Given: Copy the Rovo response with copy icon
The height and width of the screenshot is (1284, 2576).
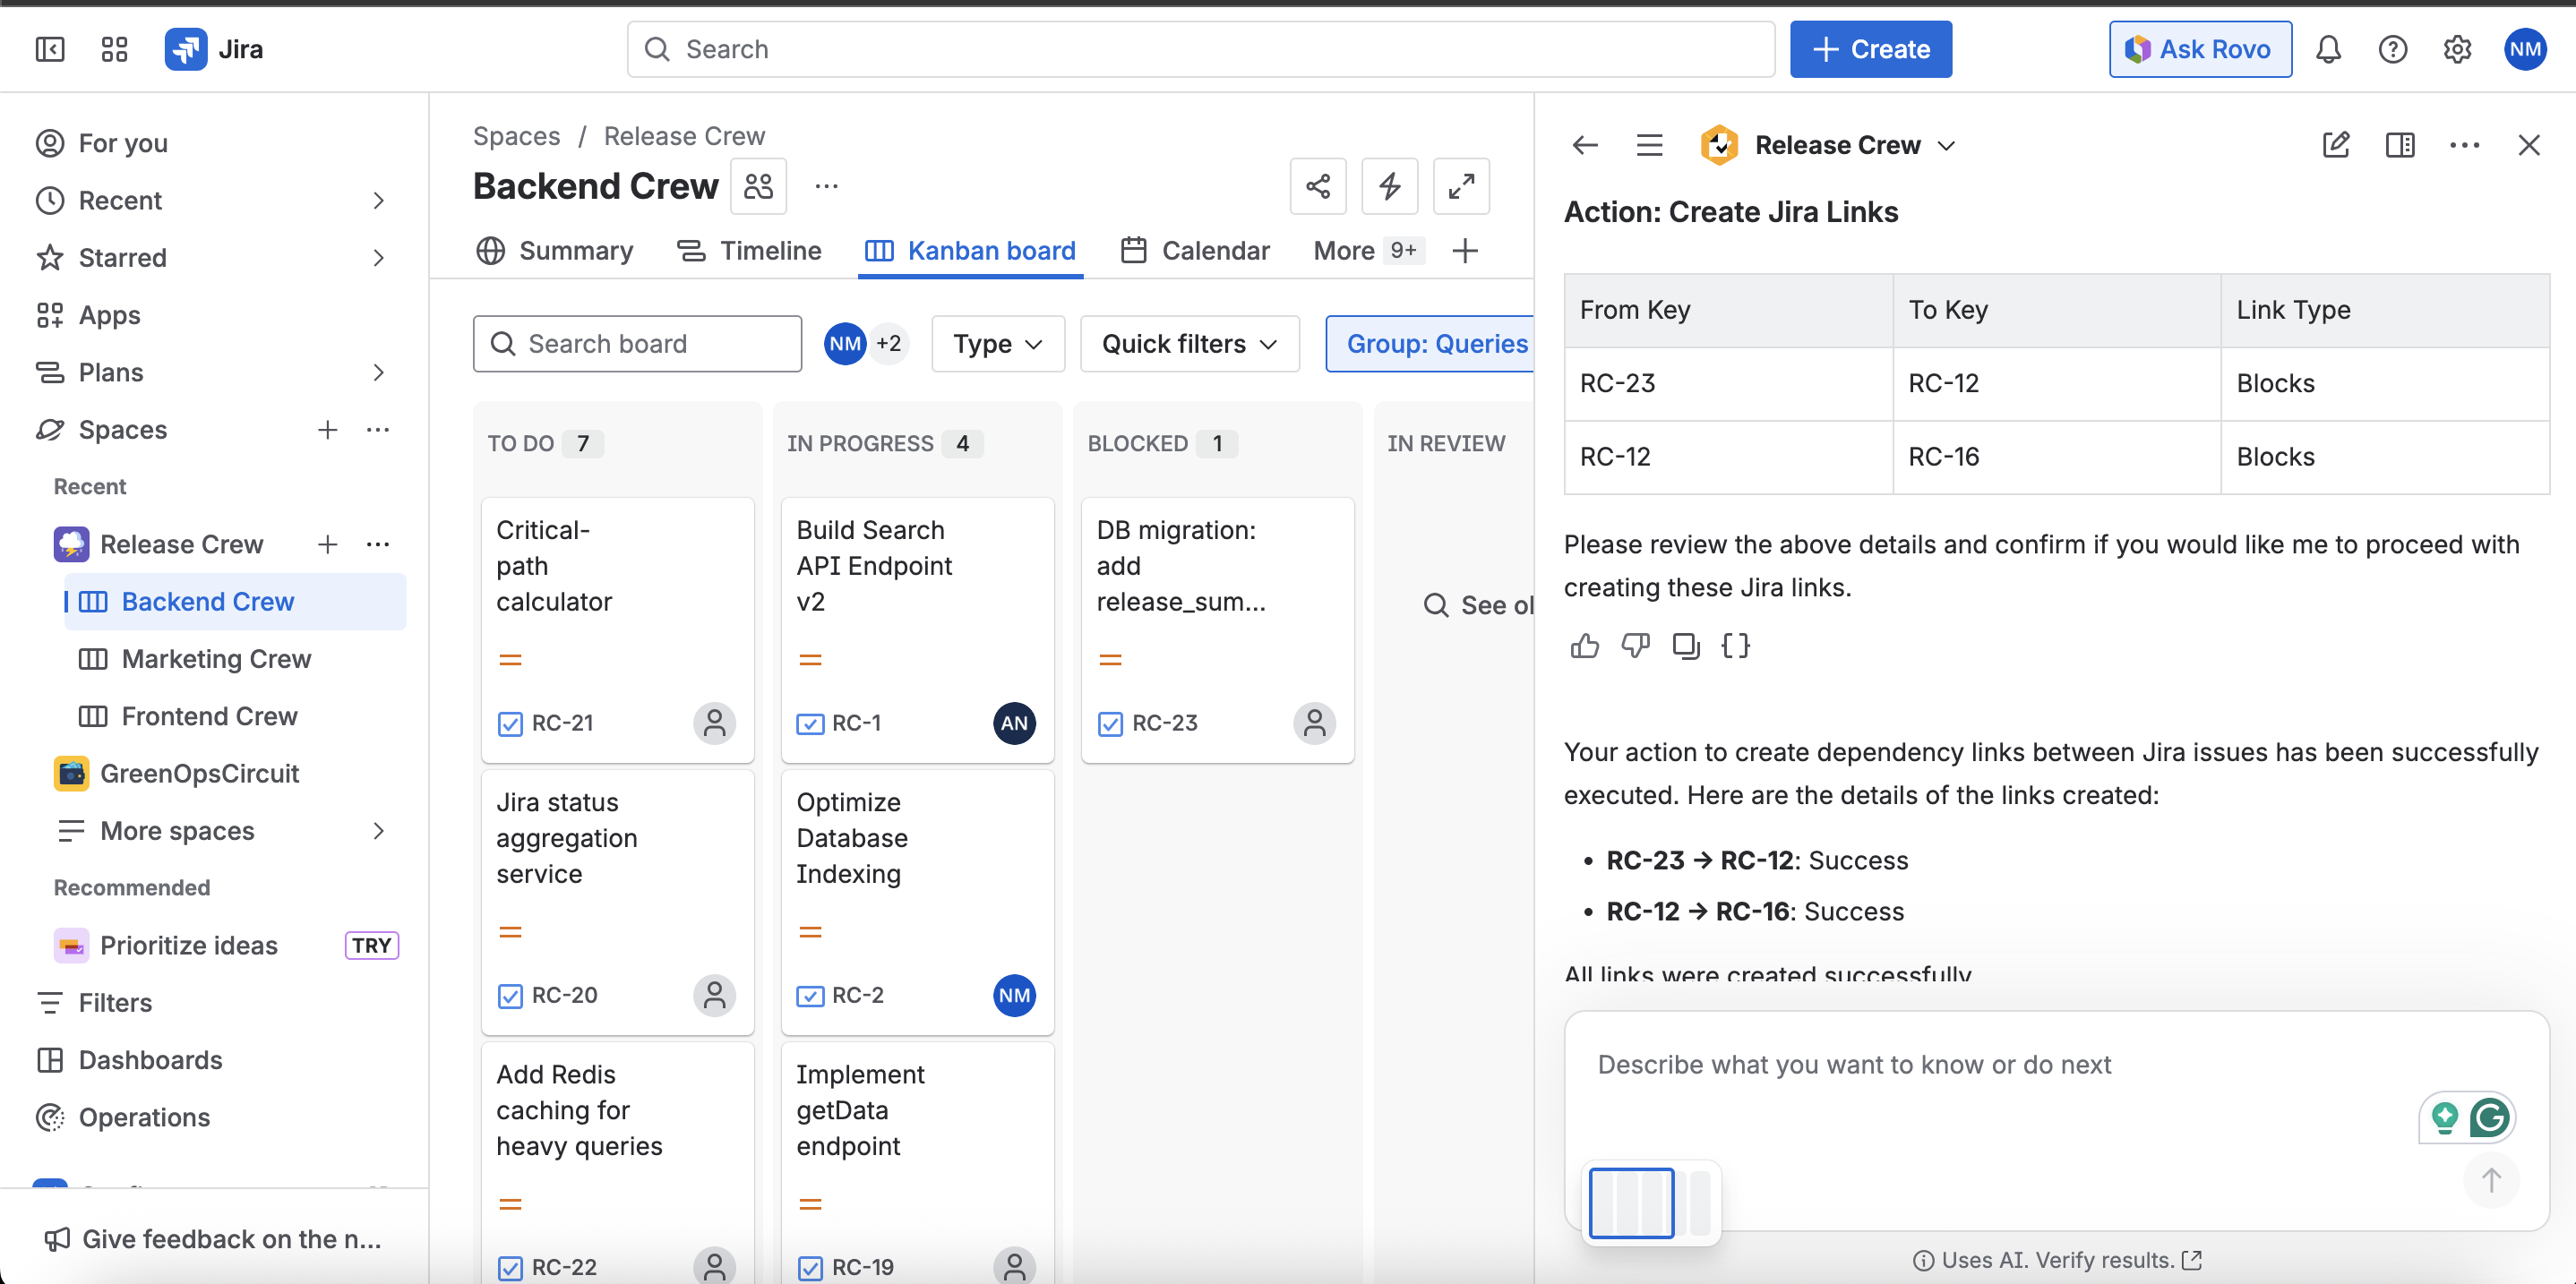Looking at the screenshot, I should pyautogui.click(x=1686, y=646).
